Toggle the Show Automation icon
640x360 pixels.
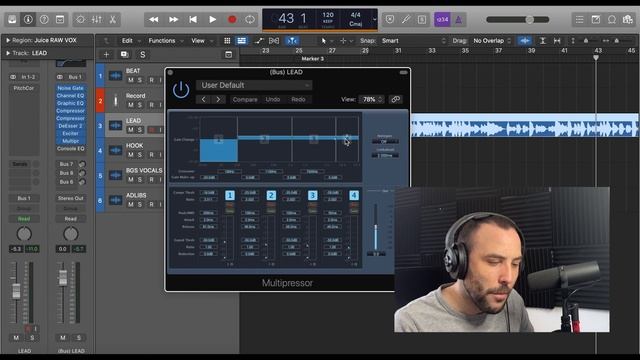258,41
